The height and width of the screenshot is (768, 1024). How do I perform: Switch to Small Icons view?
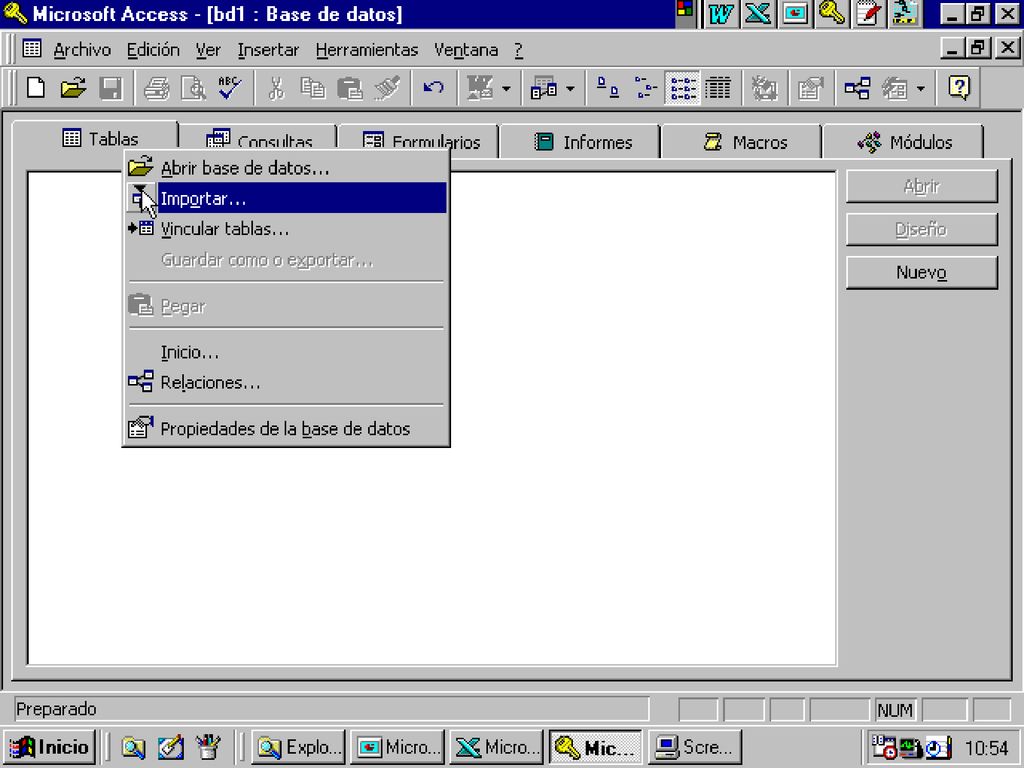(x=645, y=88)
